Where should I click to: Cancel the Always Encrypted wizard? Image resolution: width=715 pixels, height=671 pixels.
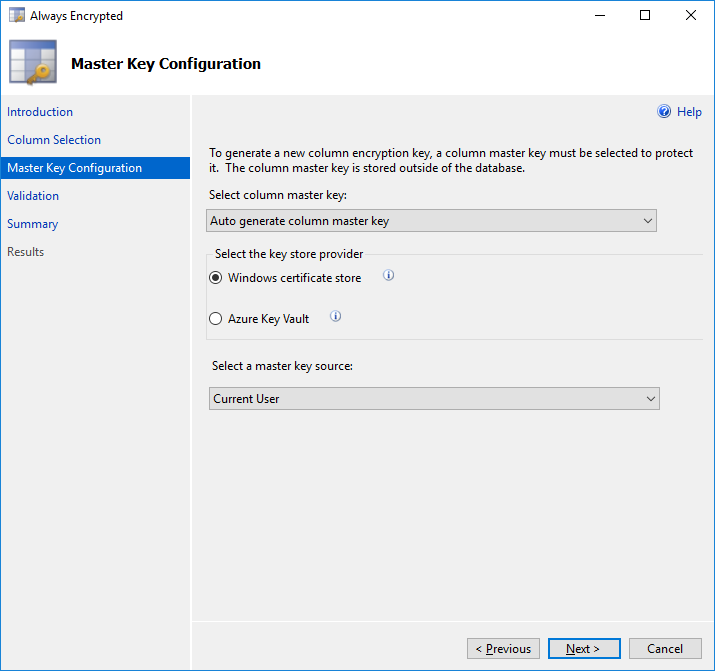(x=665, y=649)
